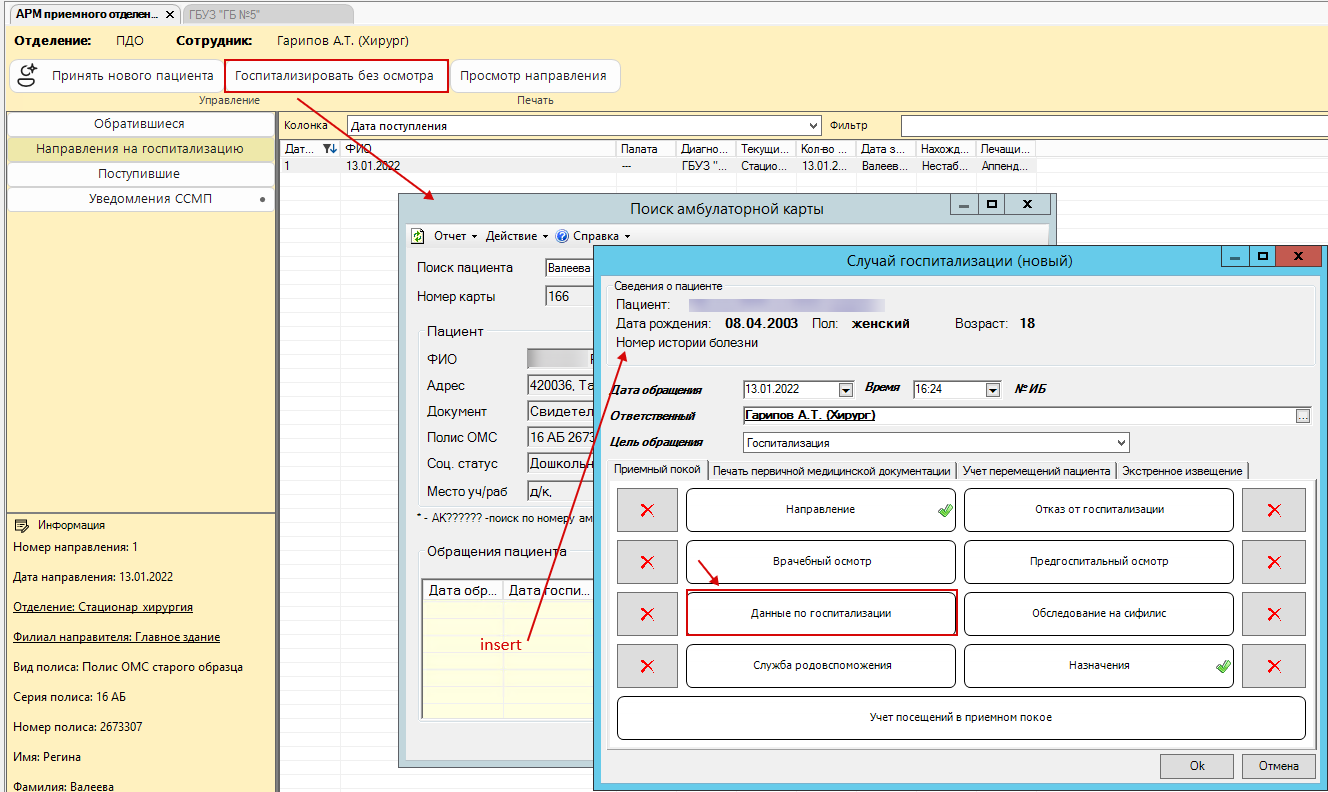Click the red X beside Направление

647,510
